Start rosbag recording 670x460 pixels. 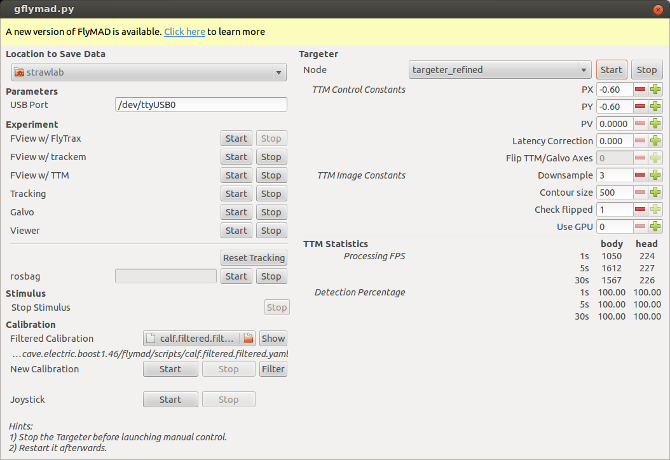coord(236,276)
